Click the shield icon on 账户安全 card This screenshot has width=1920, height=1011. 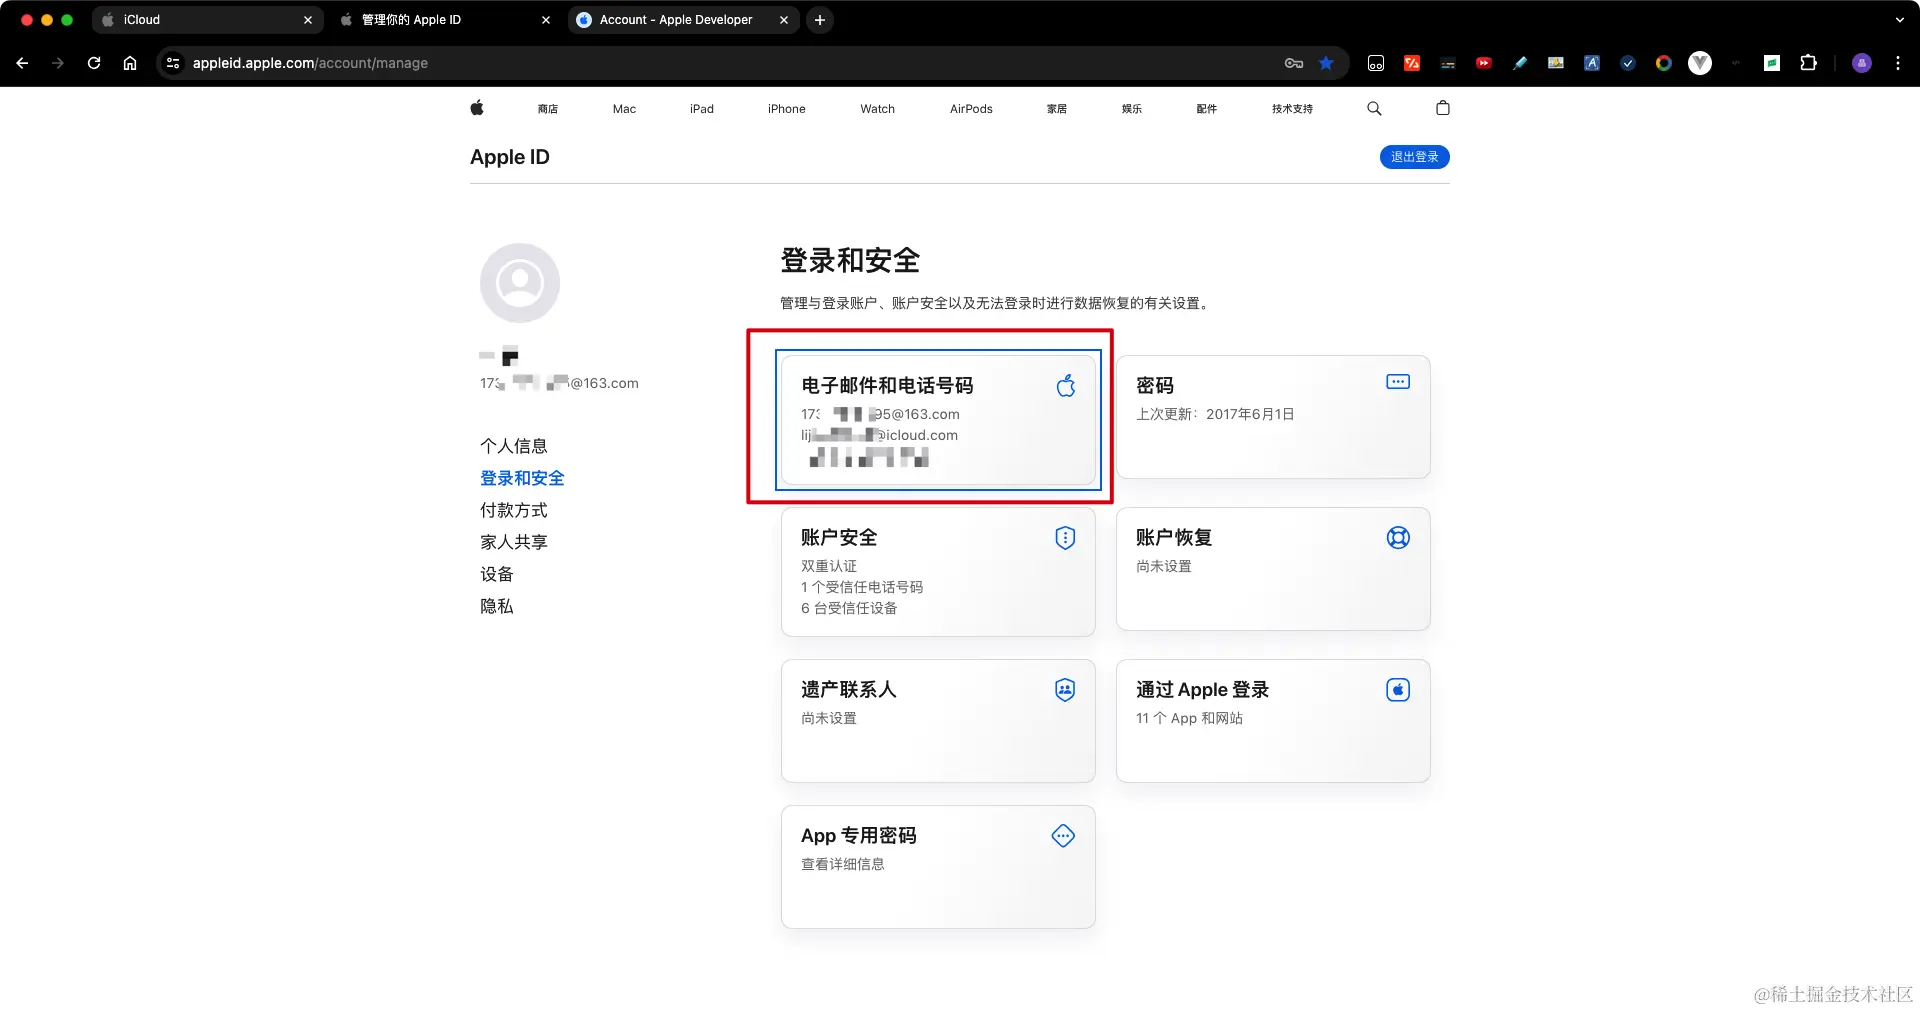[x=1065, y=538]
